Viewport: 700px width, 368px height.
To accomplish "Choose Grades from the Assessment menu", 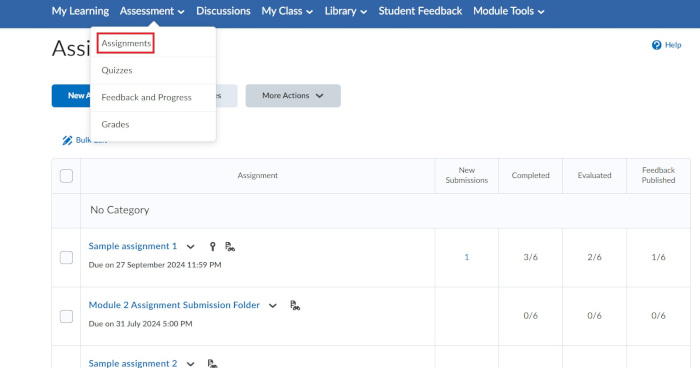I will [x=115, y=125].
